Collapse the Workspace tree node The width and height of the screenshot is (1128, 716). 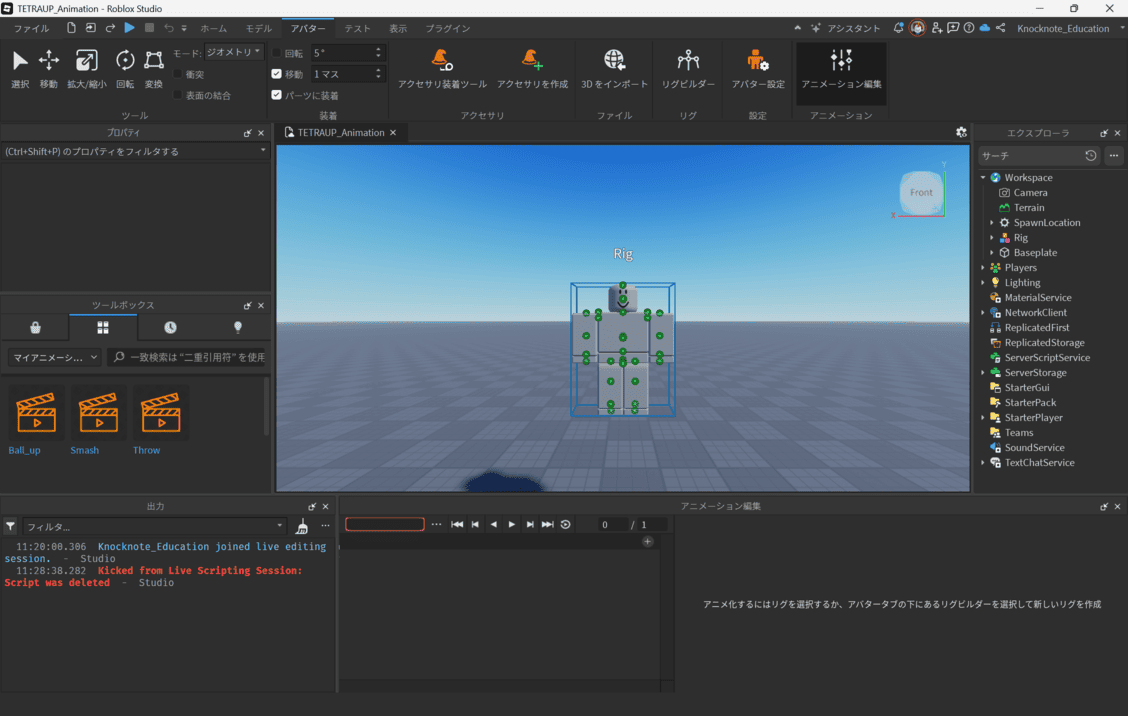click(x=983, y=178)
